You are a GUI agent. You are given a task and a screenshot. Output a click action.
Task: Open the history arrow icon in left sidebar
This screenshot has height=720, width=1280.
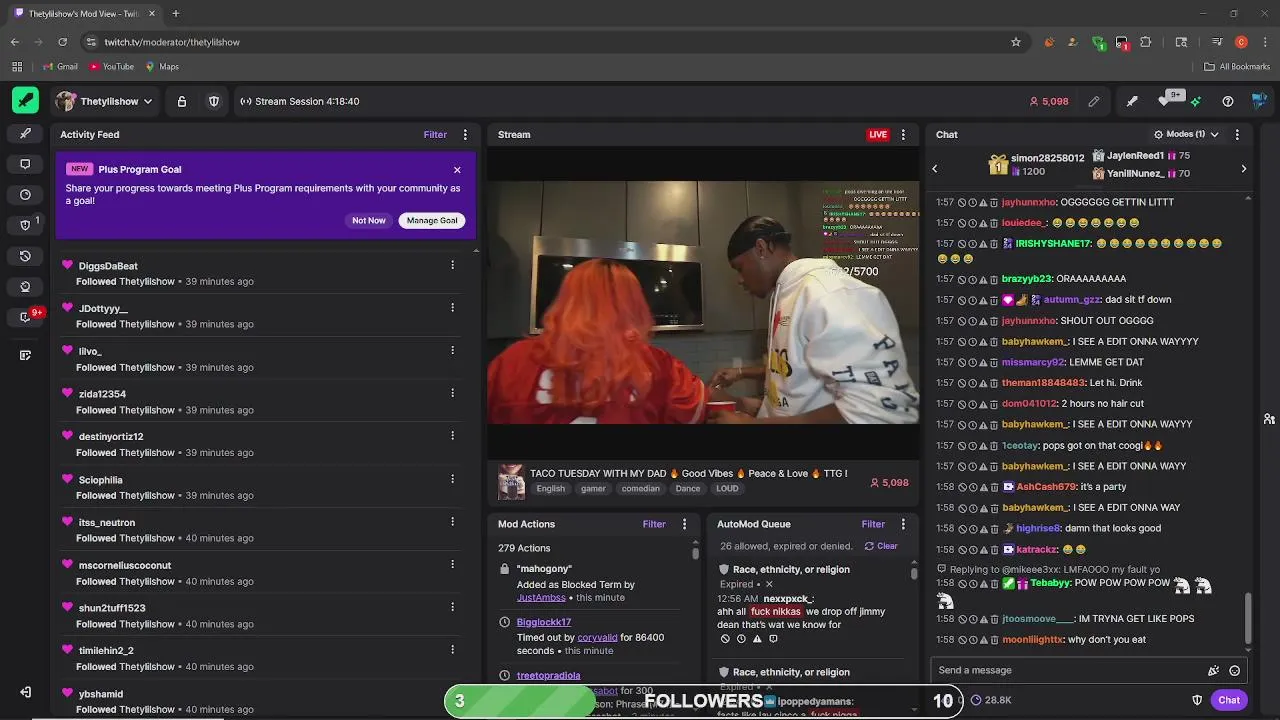pyautogui.click(x=26, y=256)
